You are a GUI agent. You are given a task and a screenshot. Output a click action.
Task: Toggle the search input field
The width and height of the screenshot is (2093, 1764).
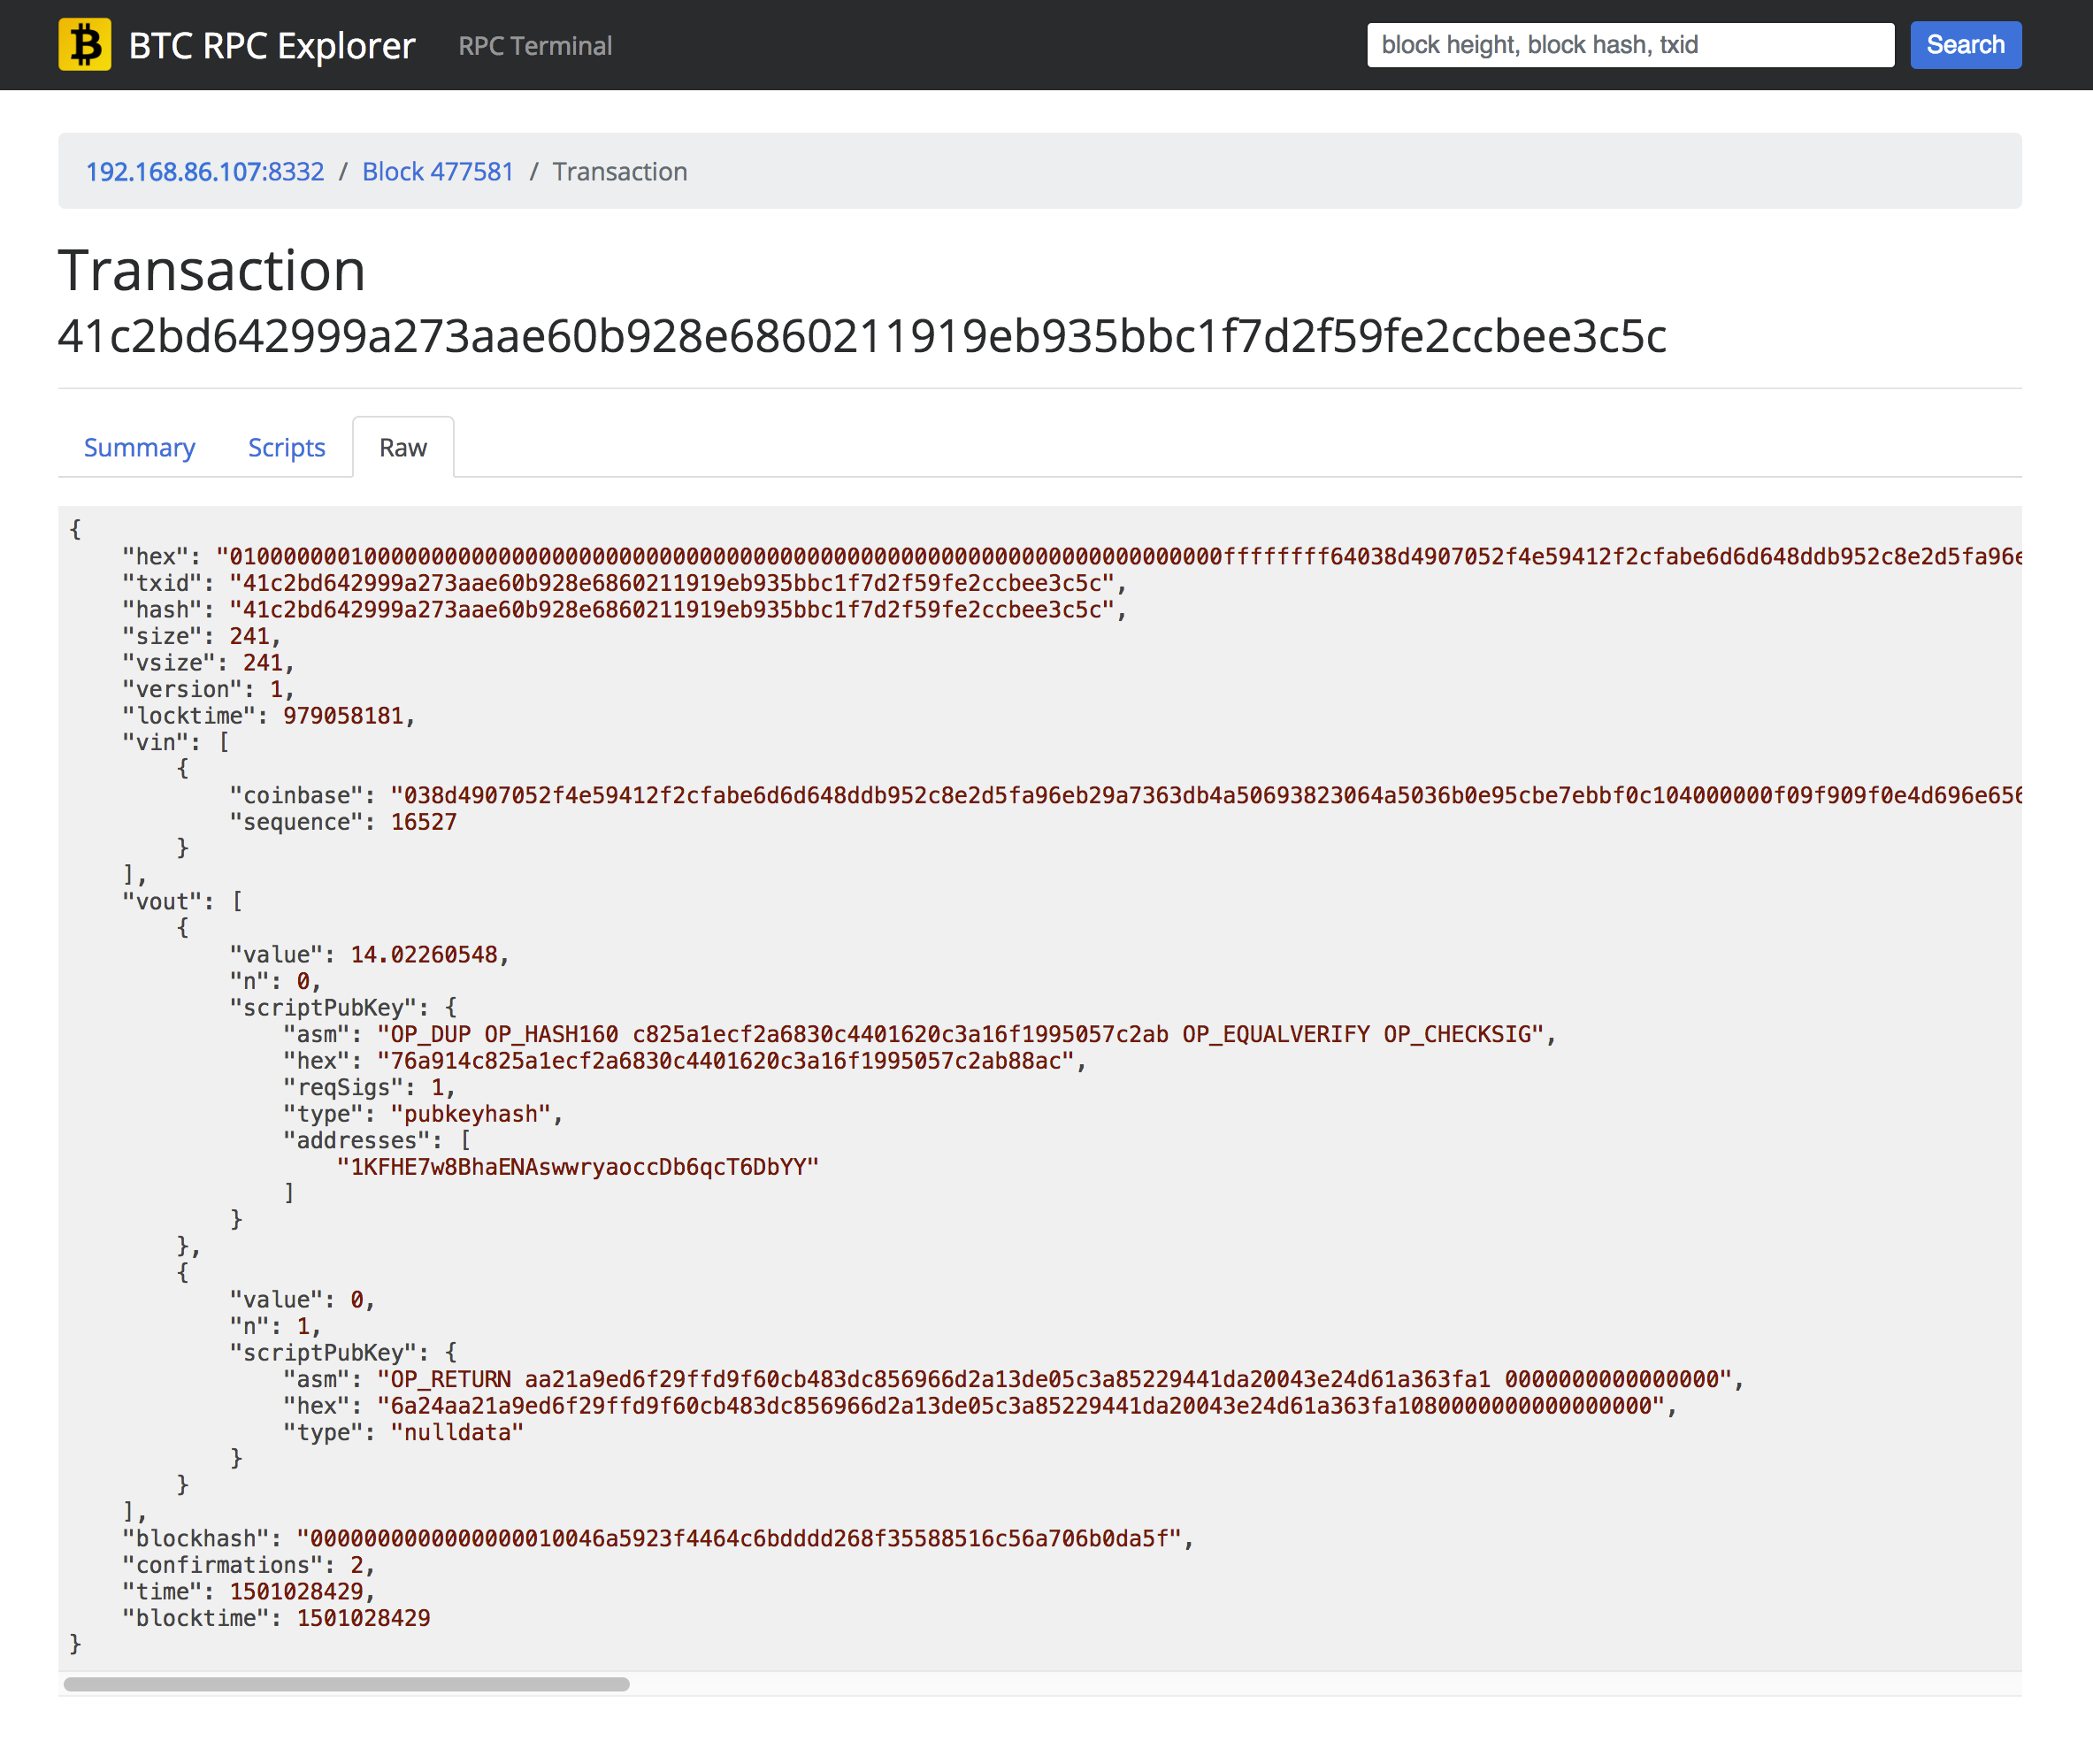click(x=1629, y=45)
